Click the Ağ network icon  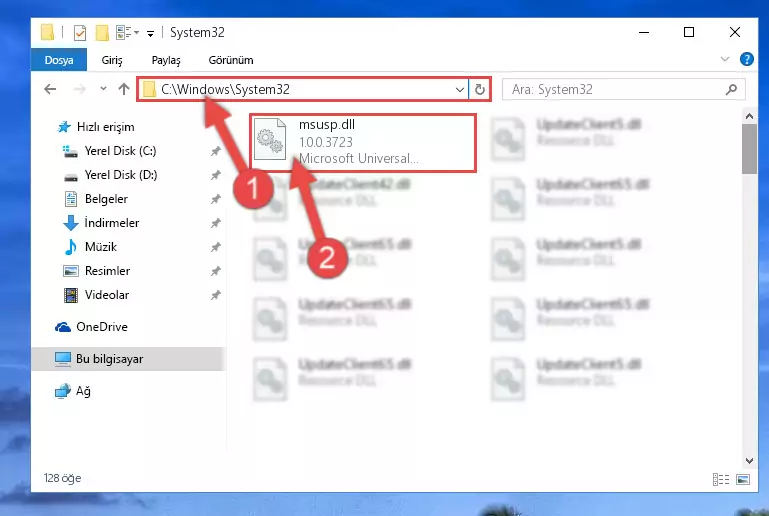pos(63,391)
